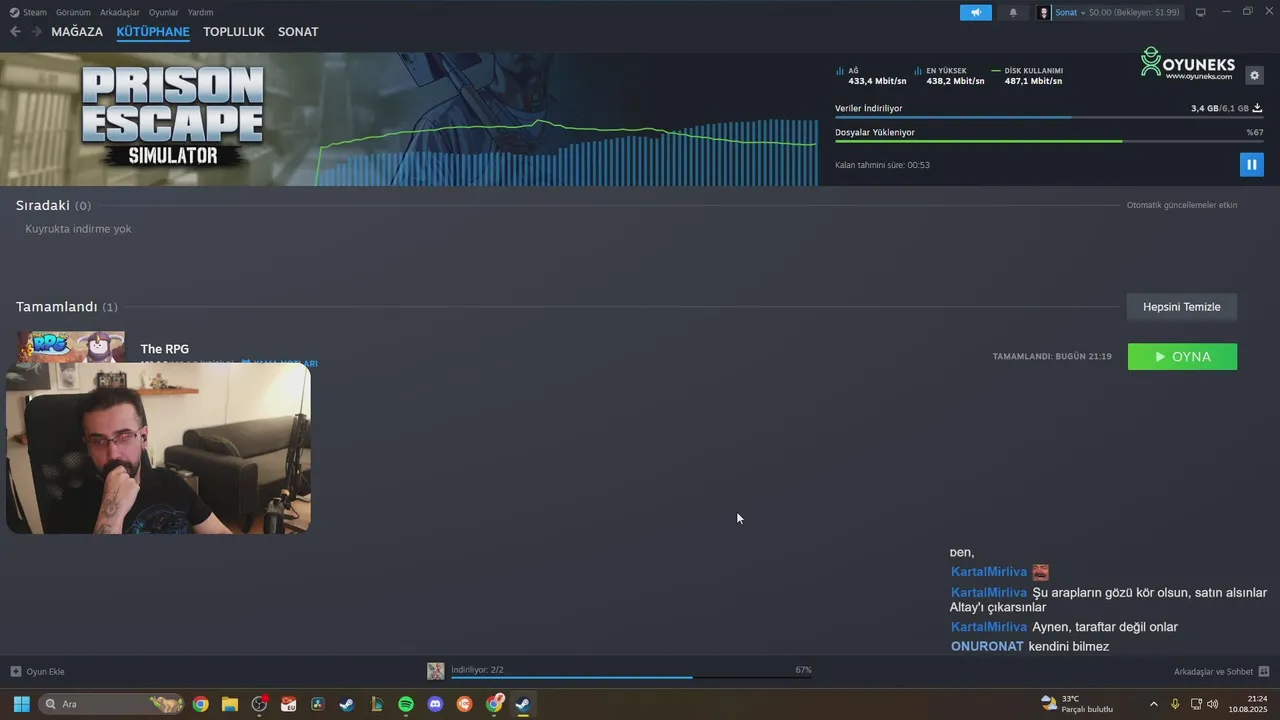Click the EN YÜKSEK 438,2 Mbit/sn stat

(949, 76)
